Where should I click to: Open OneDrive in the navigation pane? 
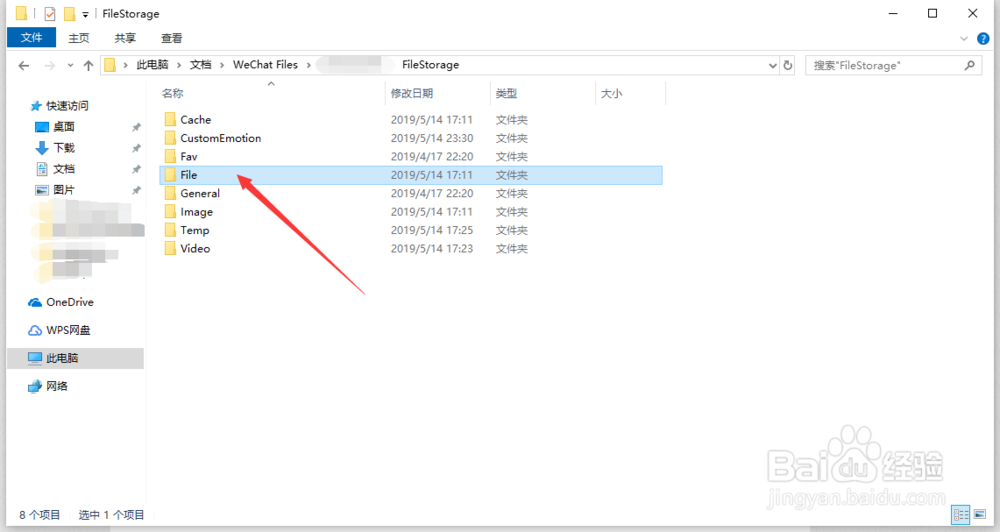pos(61,302)
